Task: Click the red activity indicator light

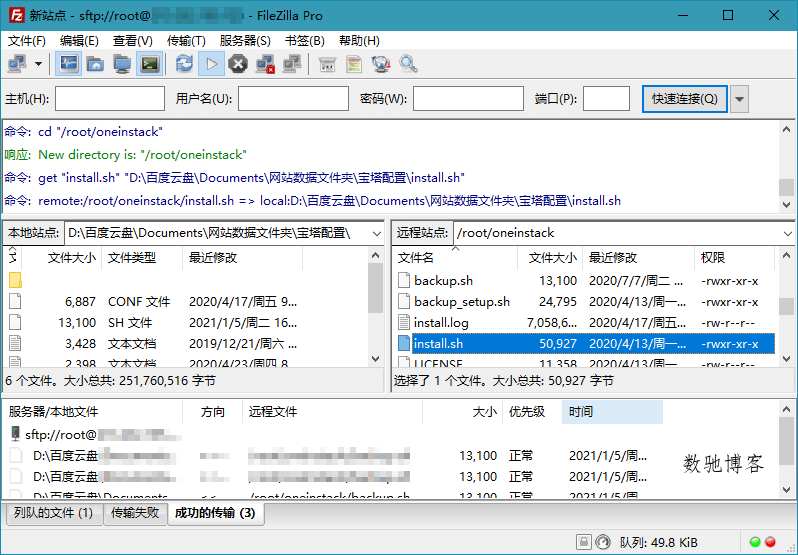Action: (771, 542)
